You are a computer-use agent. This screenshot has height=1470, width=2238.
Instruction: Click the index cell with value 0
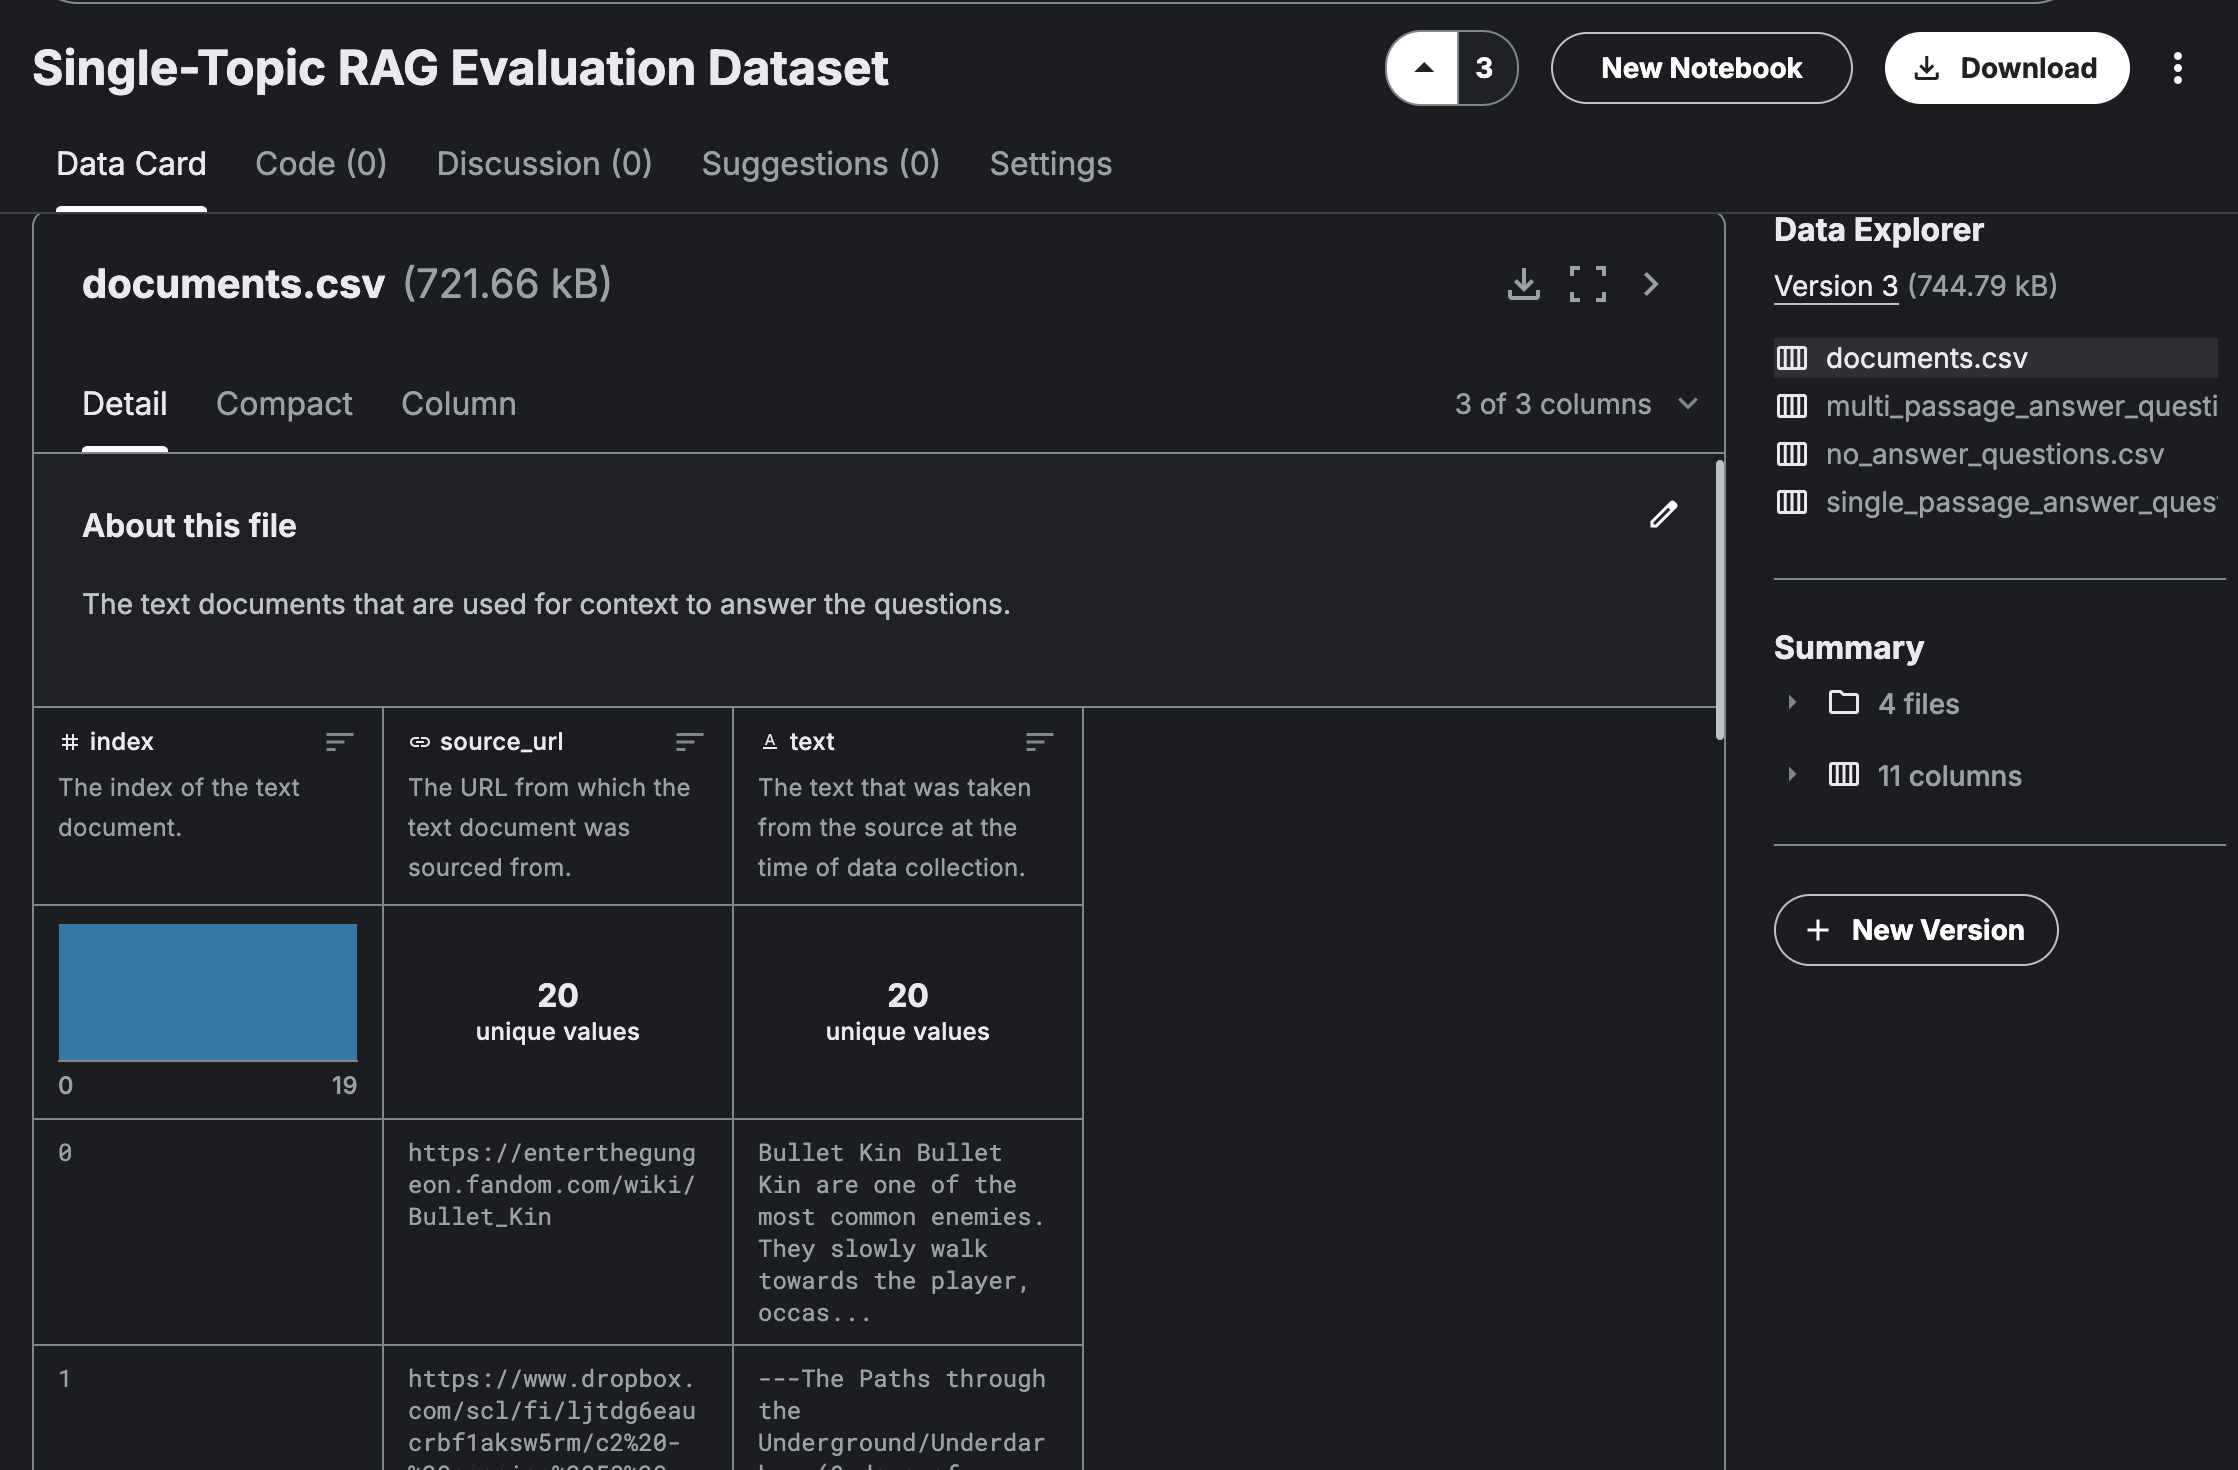click(x=208, y=1232)
